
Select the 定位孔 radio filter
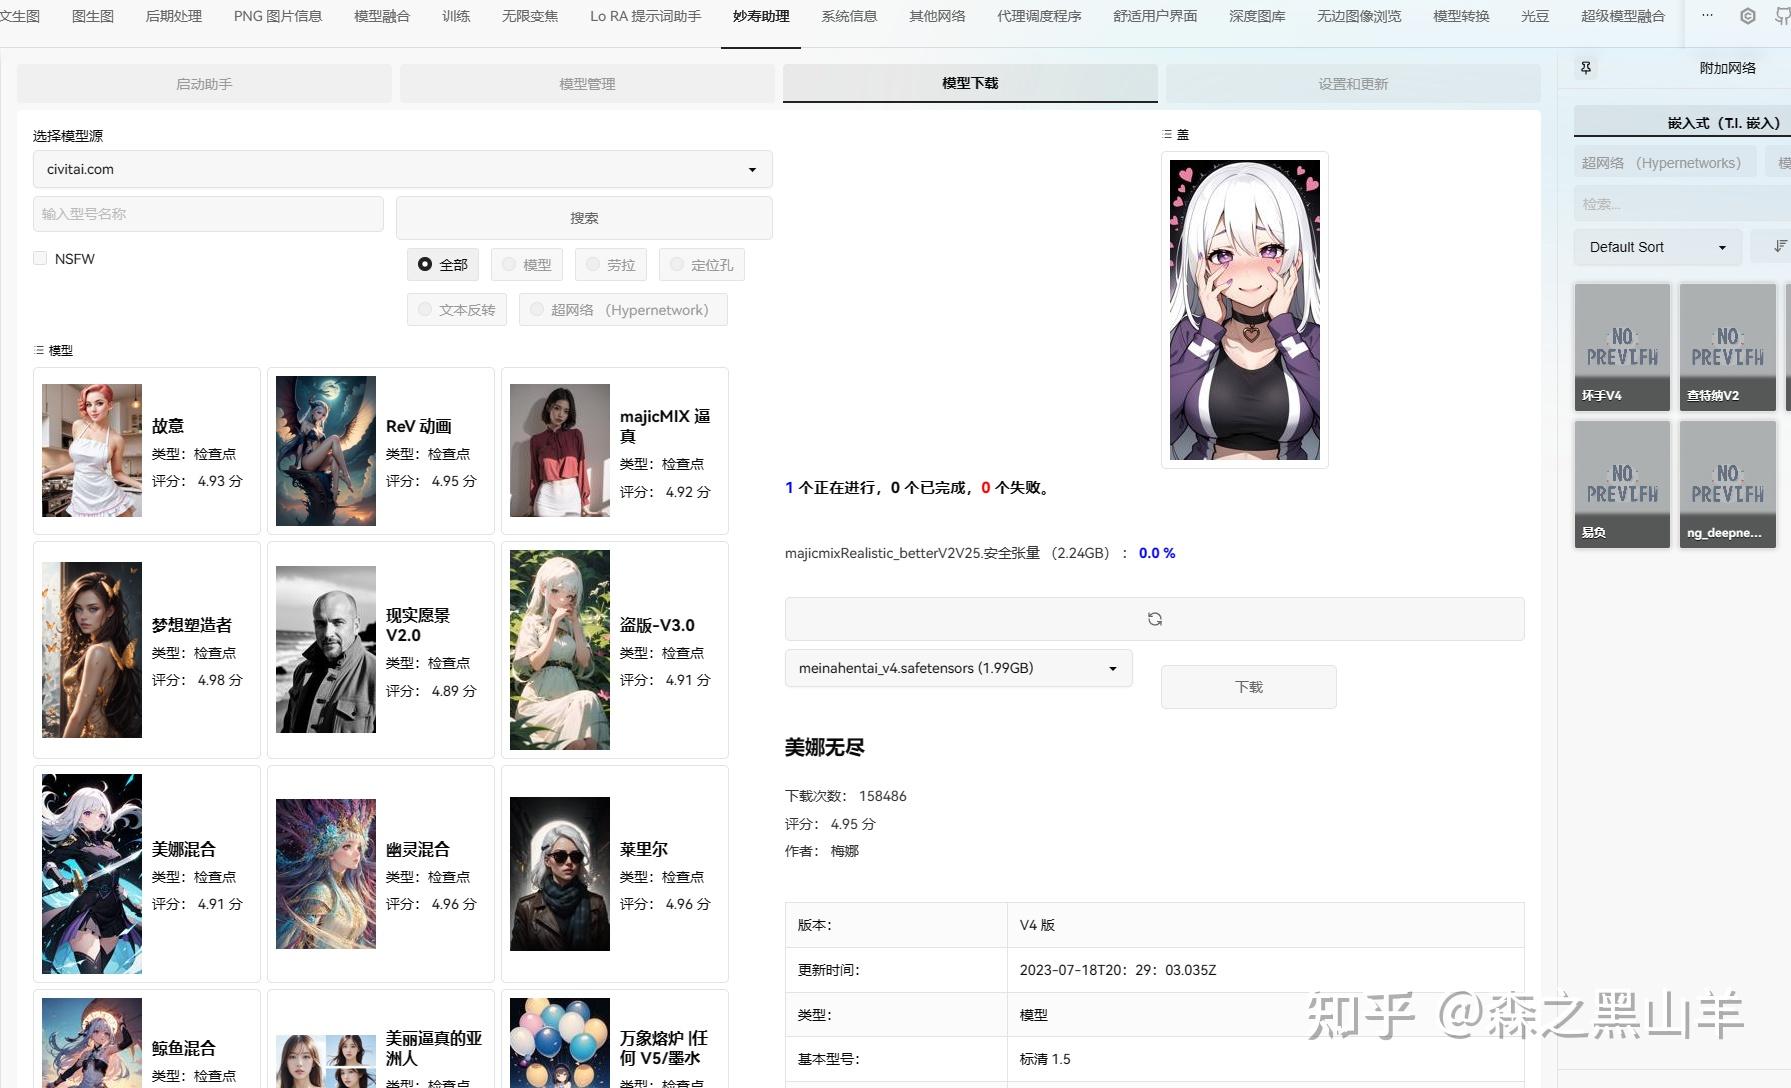pyautogui.click(x=701, y=265)
